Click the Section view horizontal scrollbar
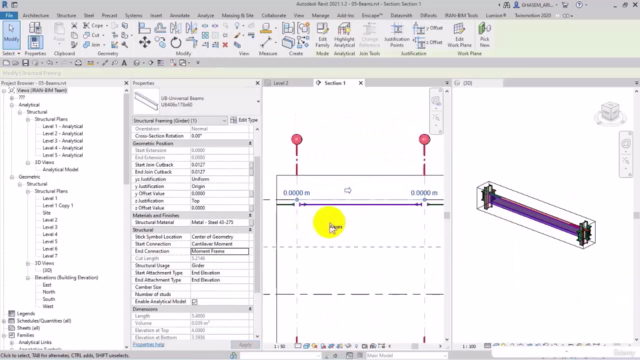 (415, 346)
